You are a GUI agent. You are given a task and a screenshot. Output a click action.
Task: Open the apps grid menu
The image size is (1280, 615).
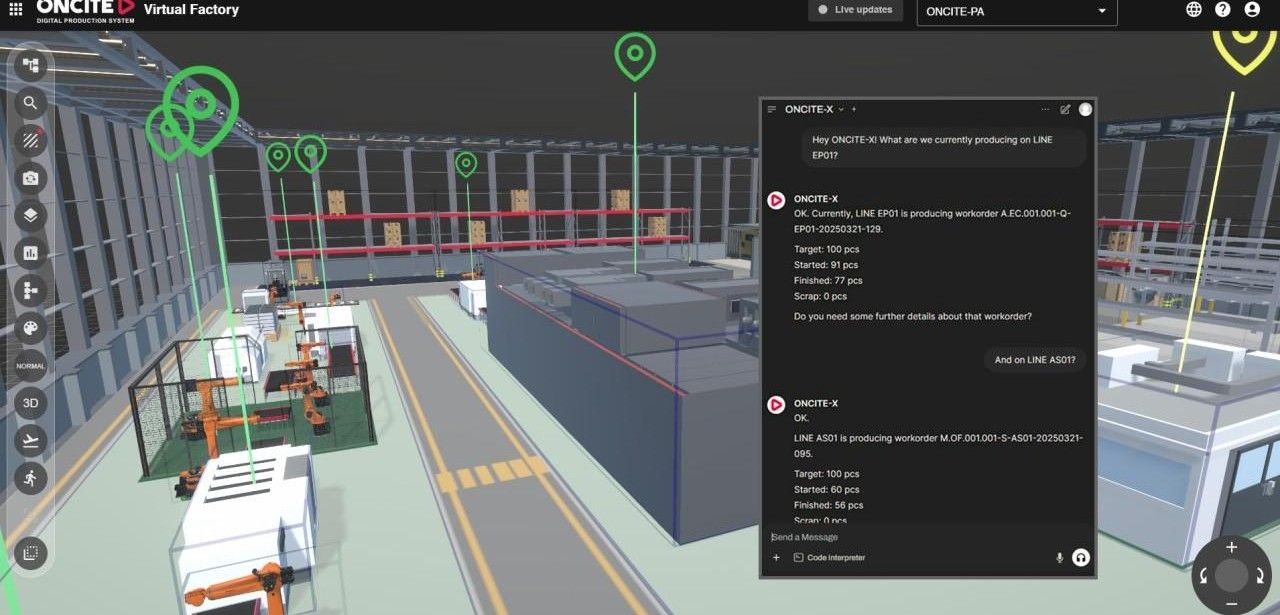(15, 9)
